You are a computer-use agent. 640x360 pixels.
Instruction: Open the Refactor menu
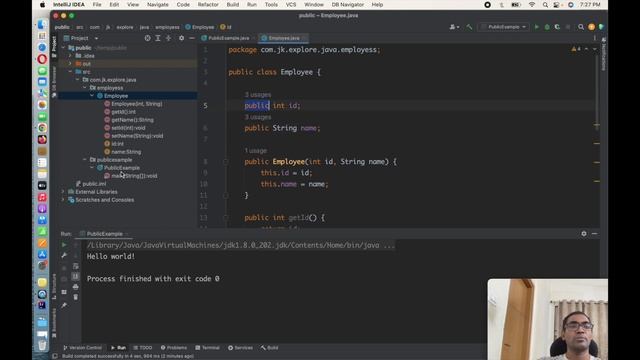click(208, 4)
